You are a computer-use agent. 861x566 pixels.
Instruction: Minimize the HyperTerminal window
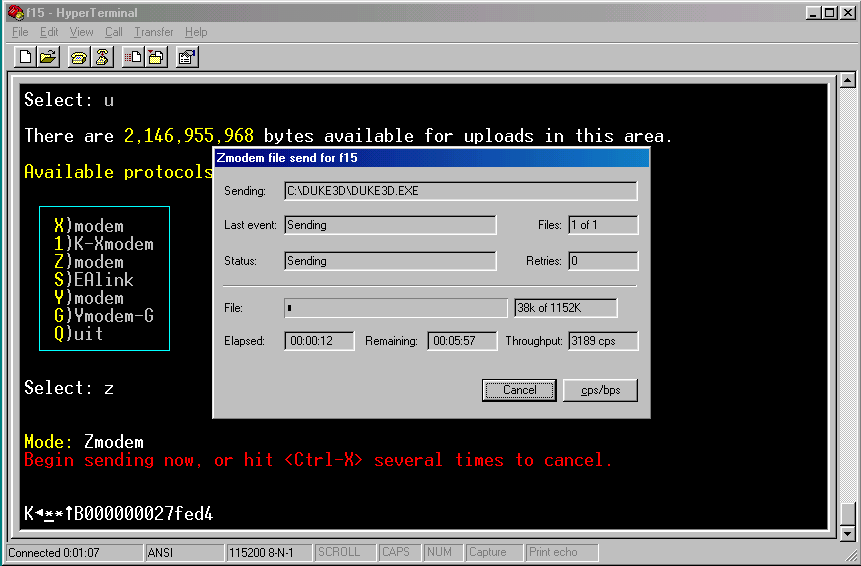point(814,13)
